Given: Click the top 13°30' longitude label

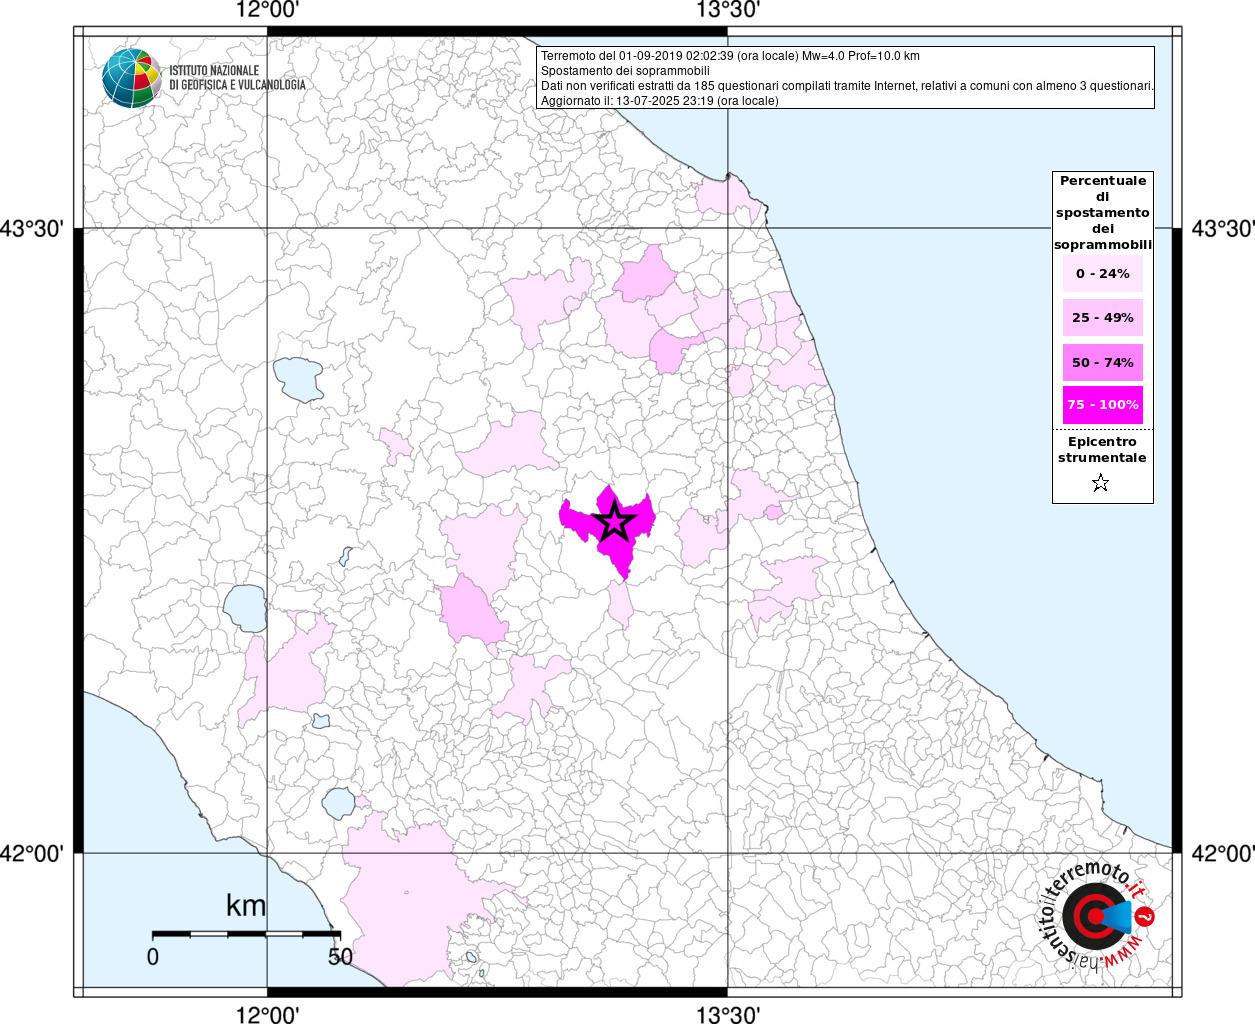Looking at the screenshot, I should pos(727,11).
